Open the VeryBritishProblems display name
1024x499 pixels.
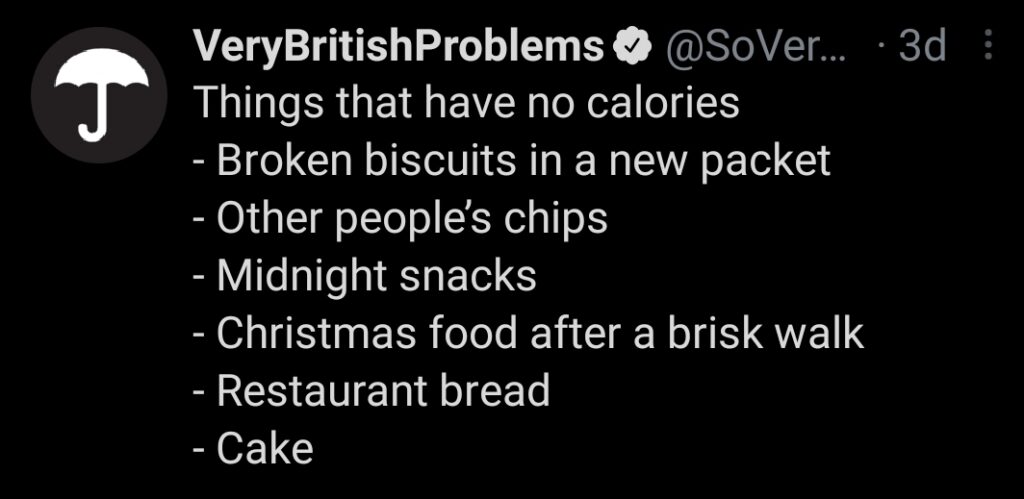coord(398,46)
